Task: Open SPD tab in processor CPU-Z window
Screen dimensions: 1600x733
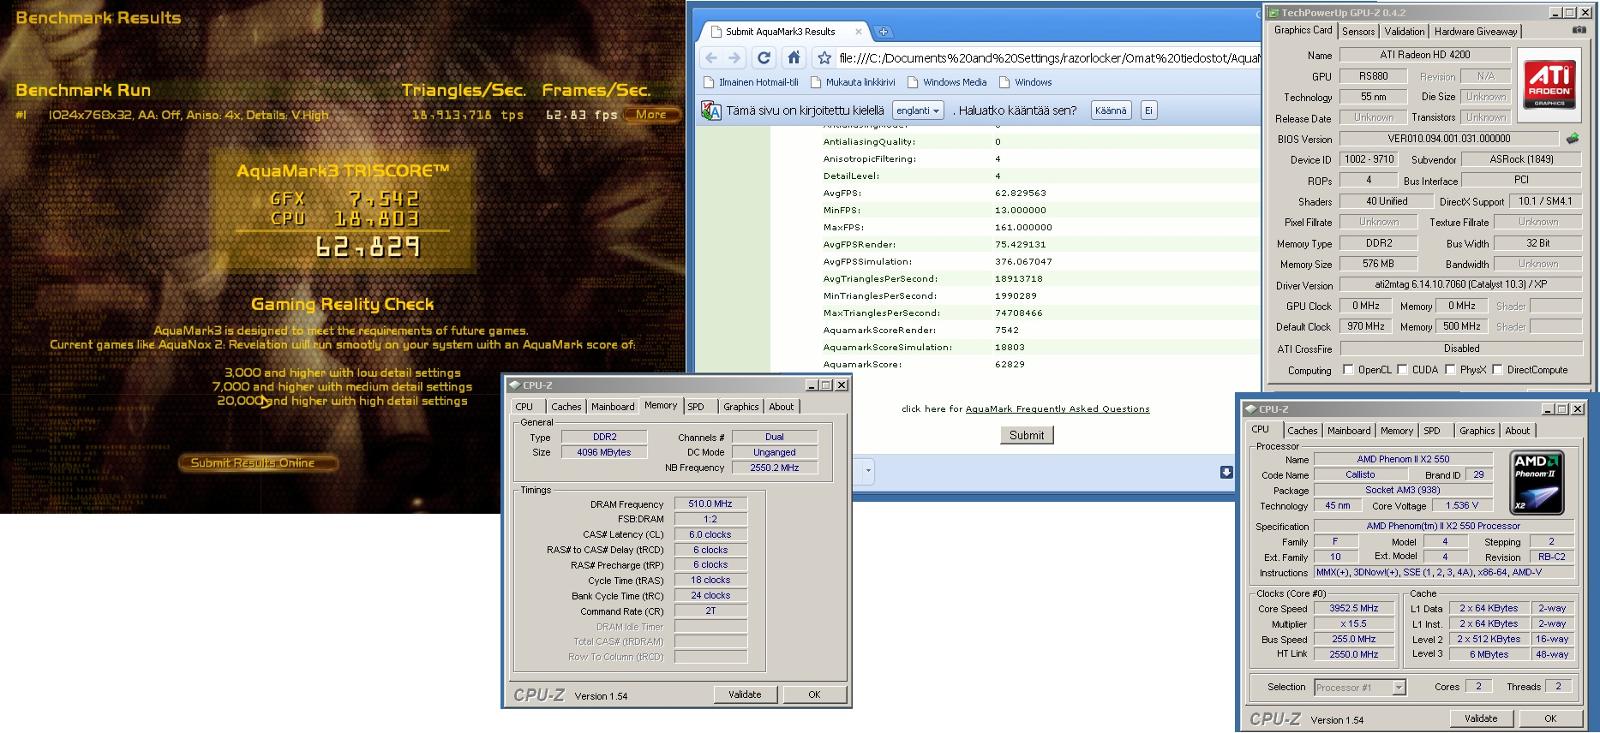Action: pos(1432,430)
